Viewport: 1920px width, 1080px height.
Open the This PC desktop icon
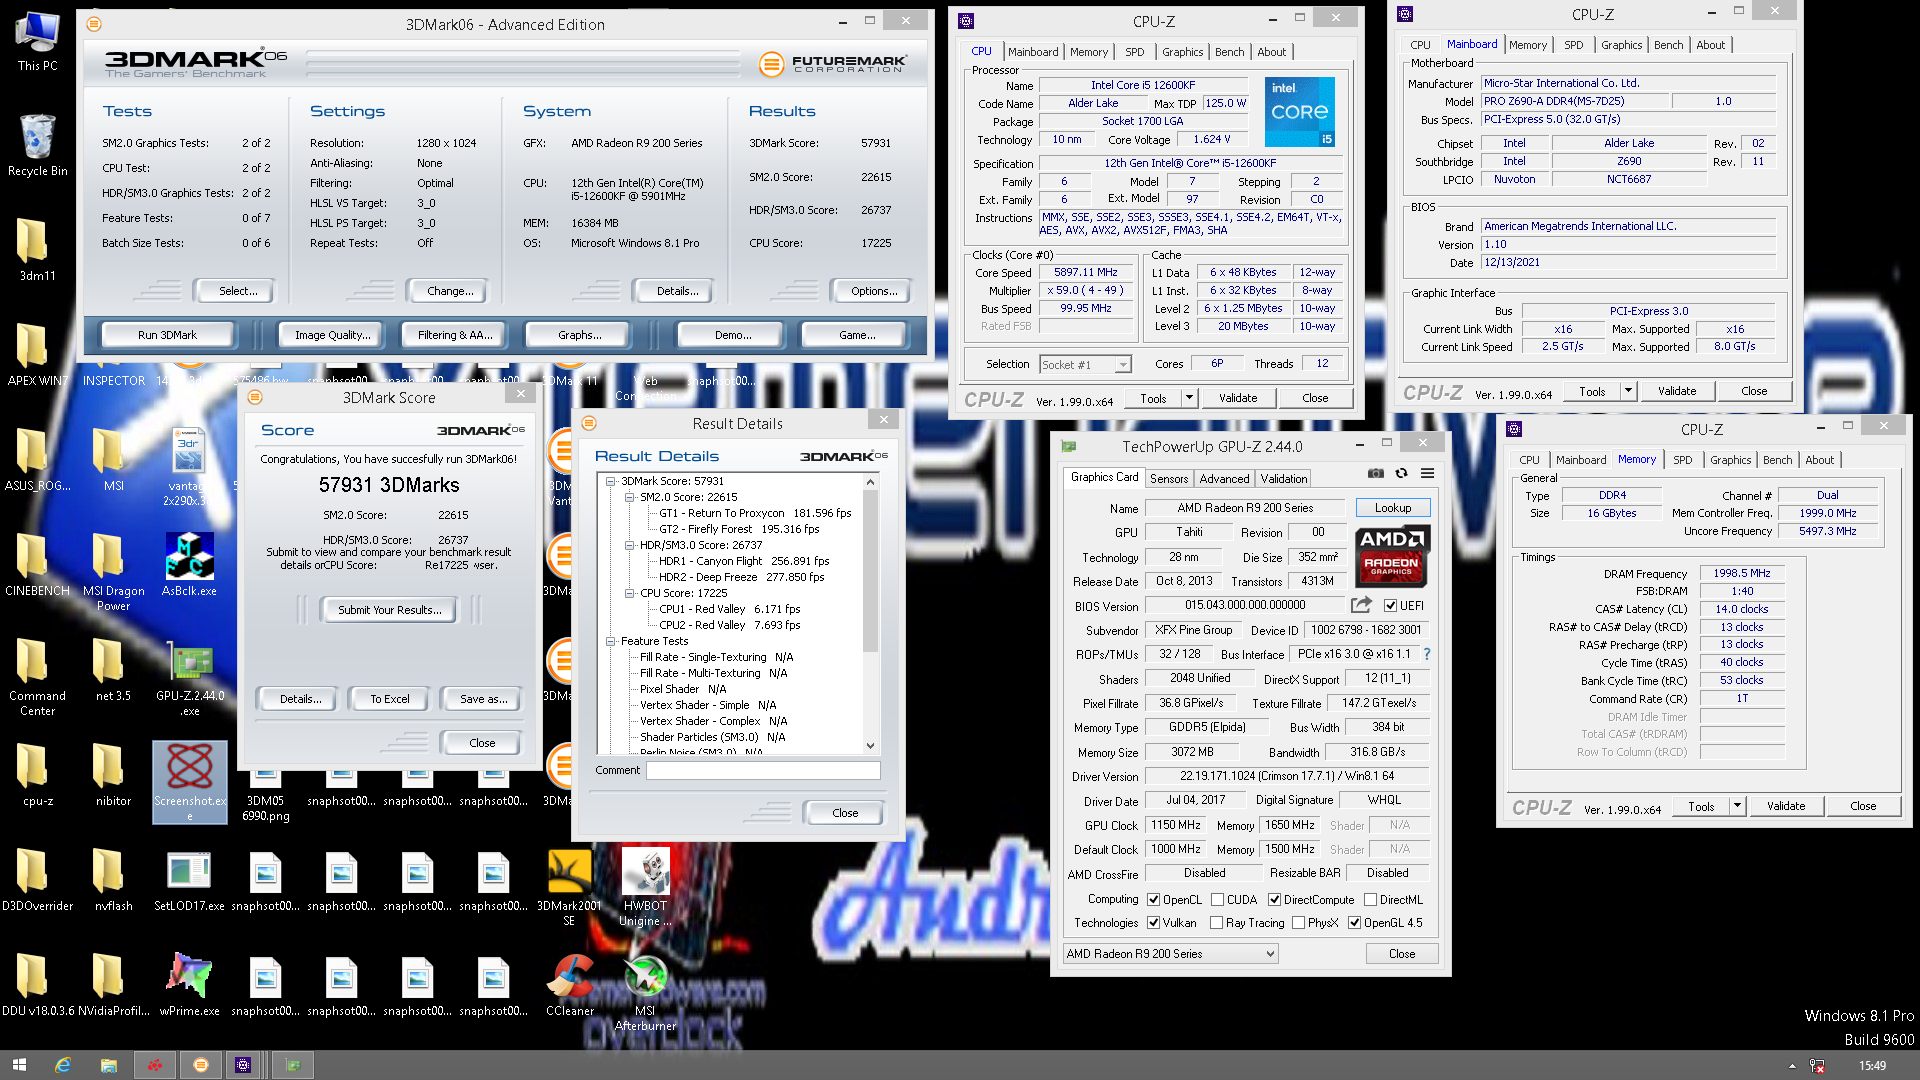coord(37,40)
